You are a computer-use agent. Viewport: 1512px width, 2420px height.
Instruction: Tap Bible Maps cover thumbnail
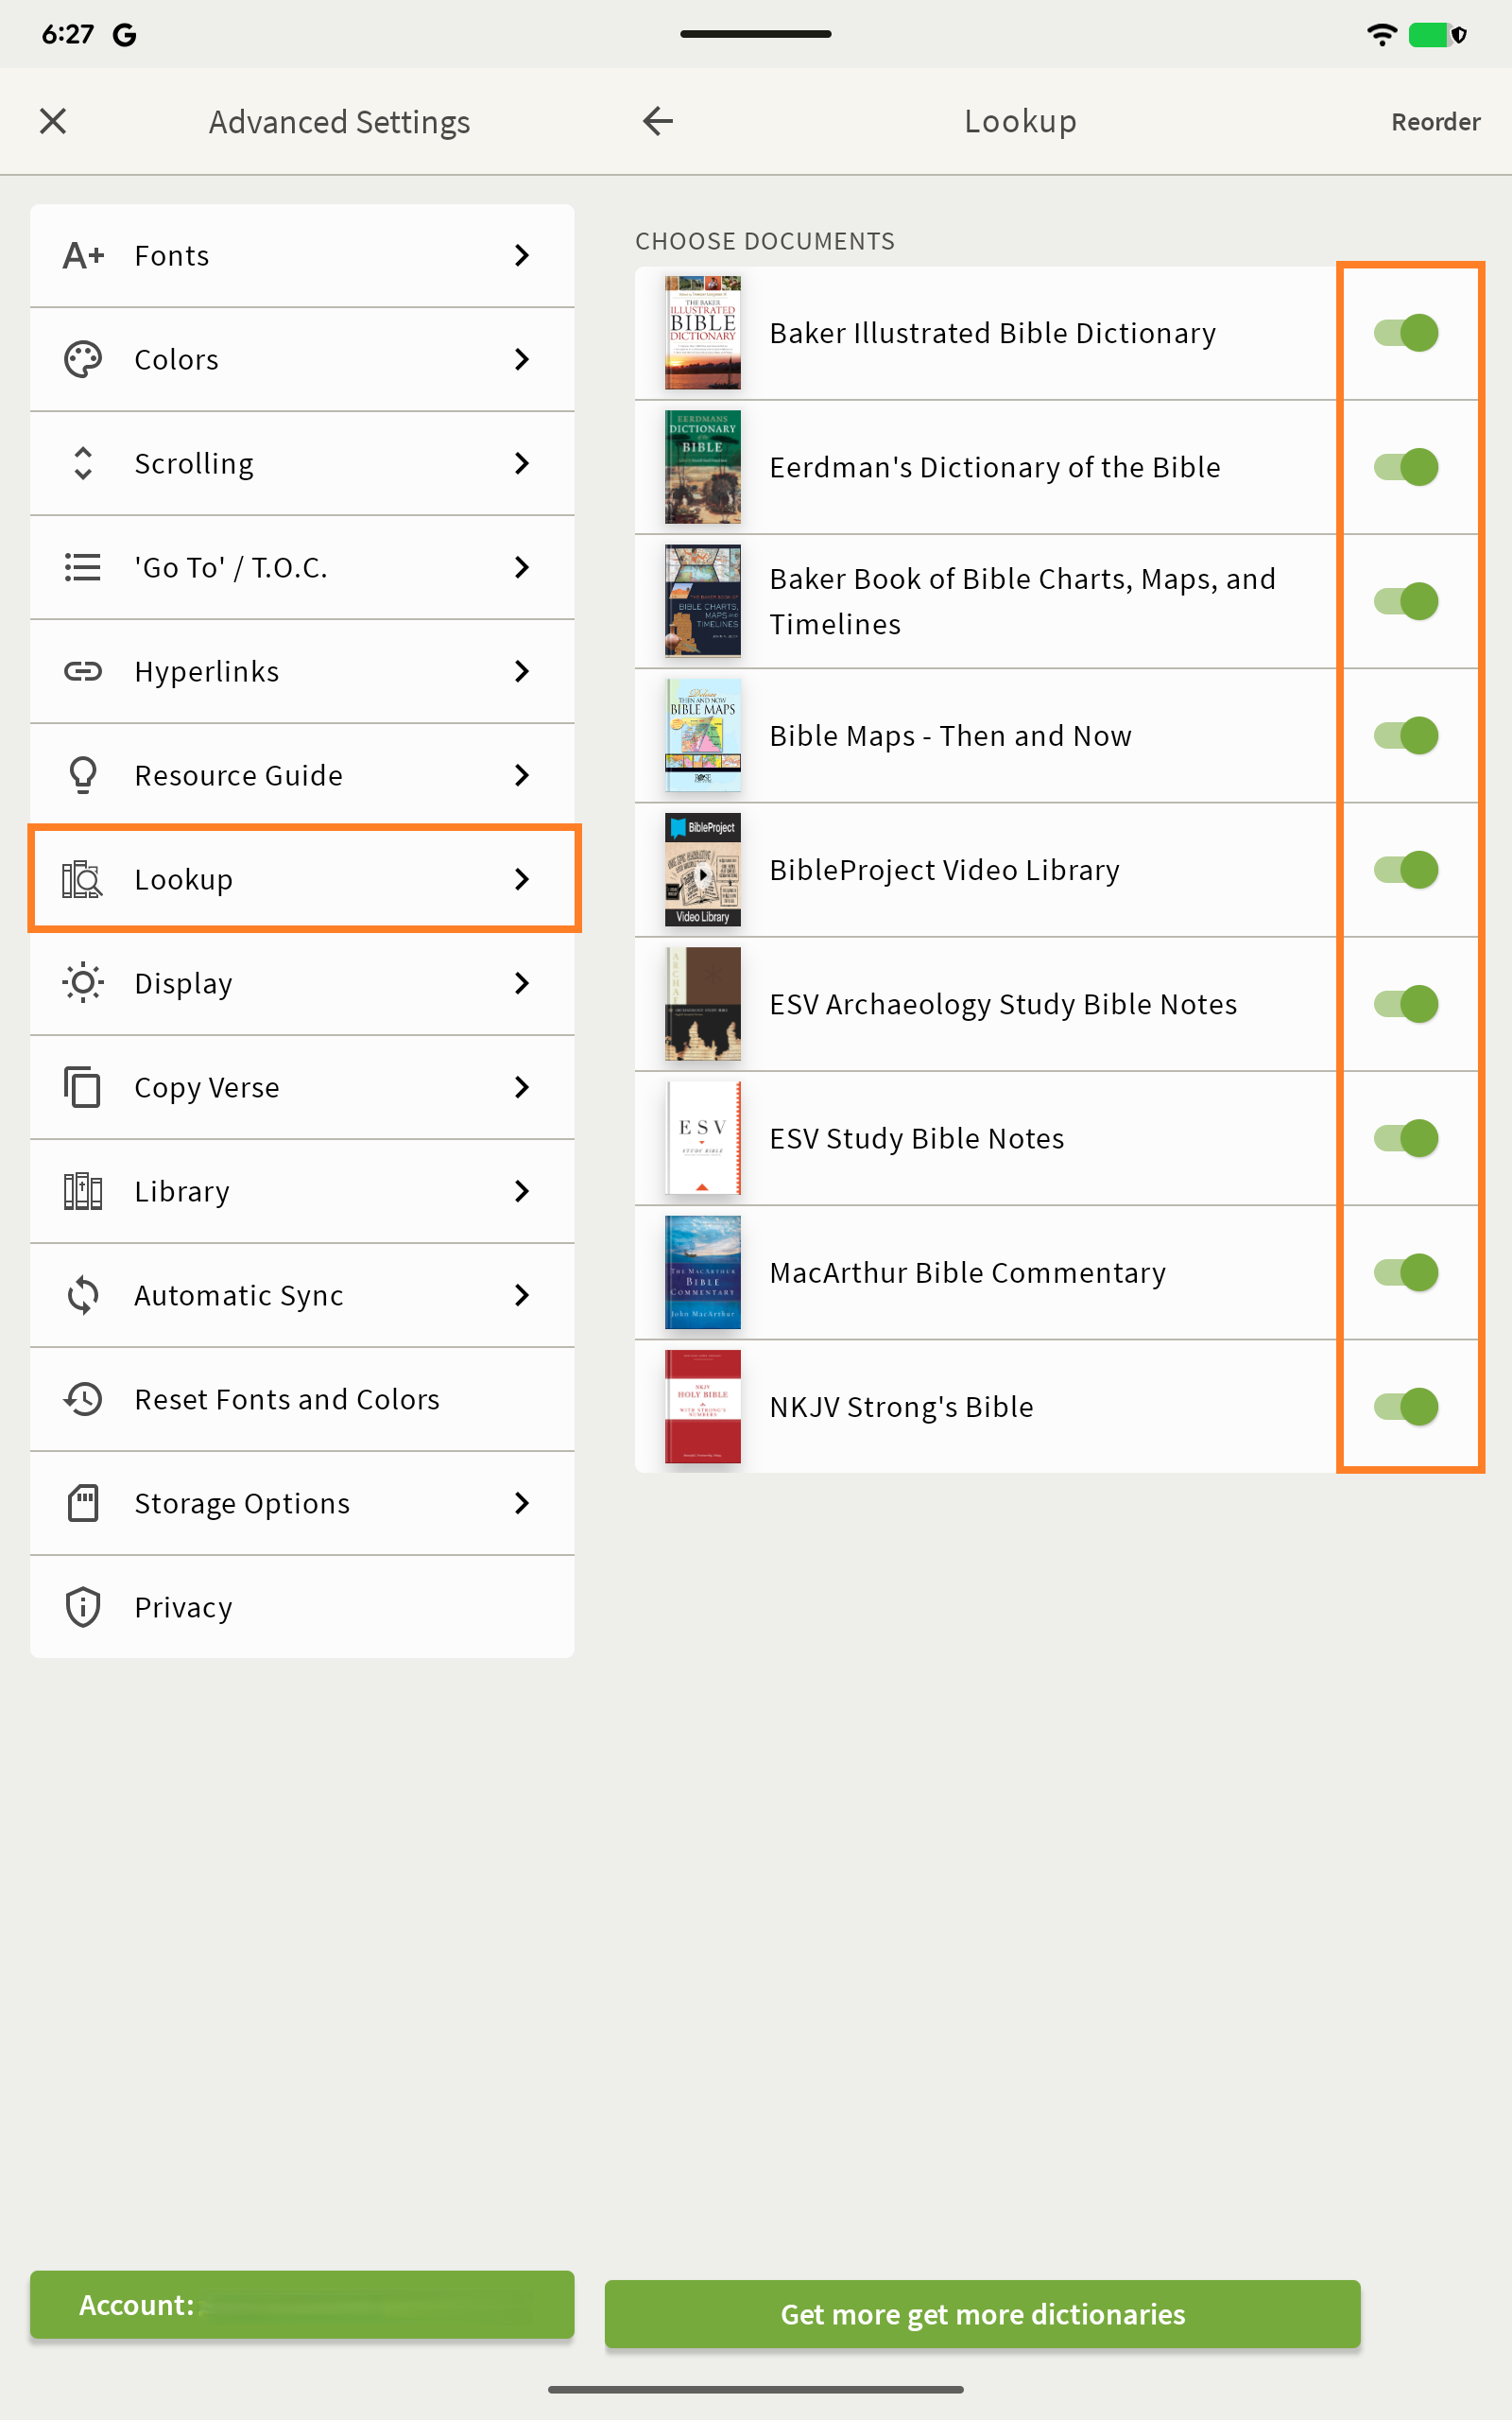[x=703, y=736]
